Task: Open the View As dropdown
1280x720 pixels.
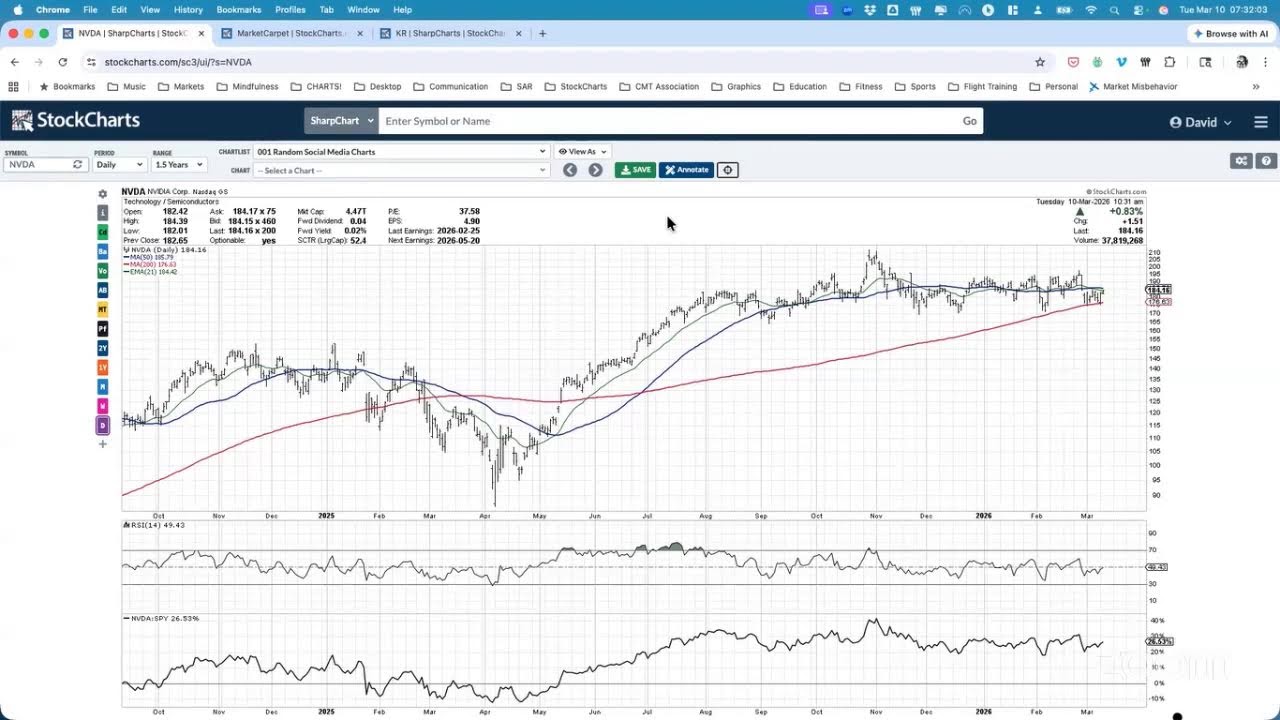Action: [x=581, y=152]
